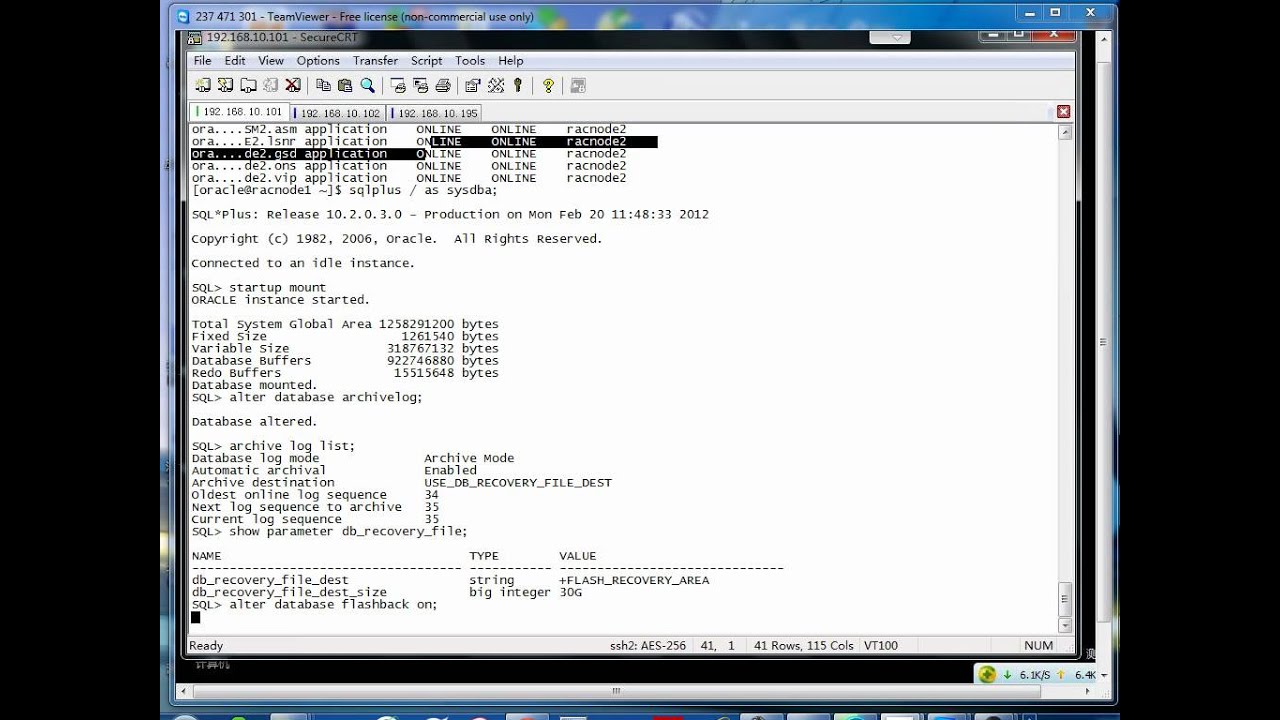Click the grayed Reconnect toolbar icon
This screenshot has width=1280, height=720.
point(270,86)
